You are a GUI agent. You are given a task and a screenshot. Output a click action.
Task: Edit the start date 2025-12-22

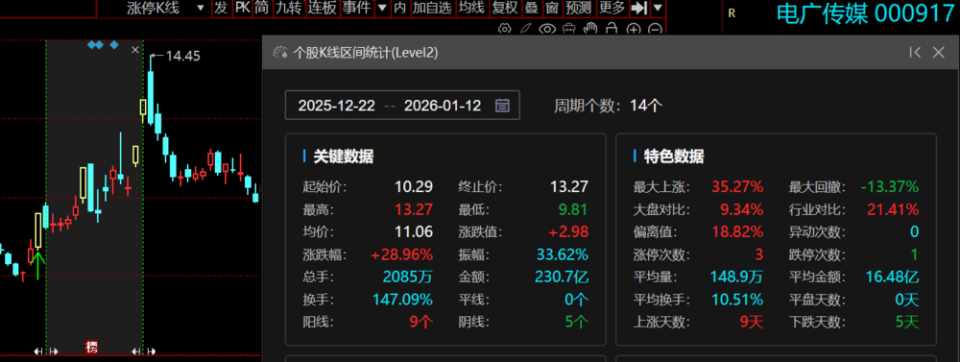pos(337,105)
